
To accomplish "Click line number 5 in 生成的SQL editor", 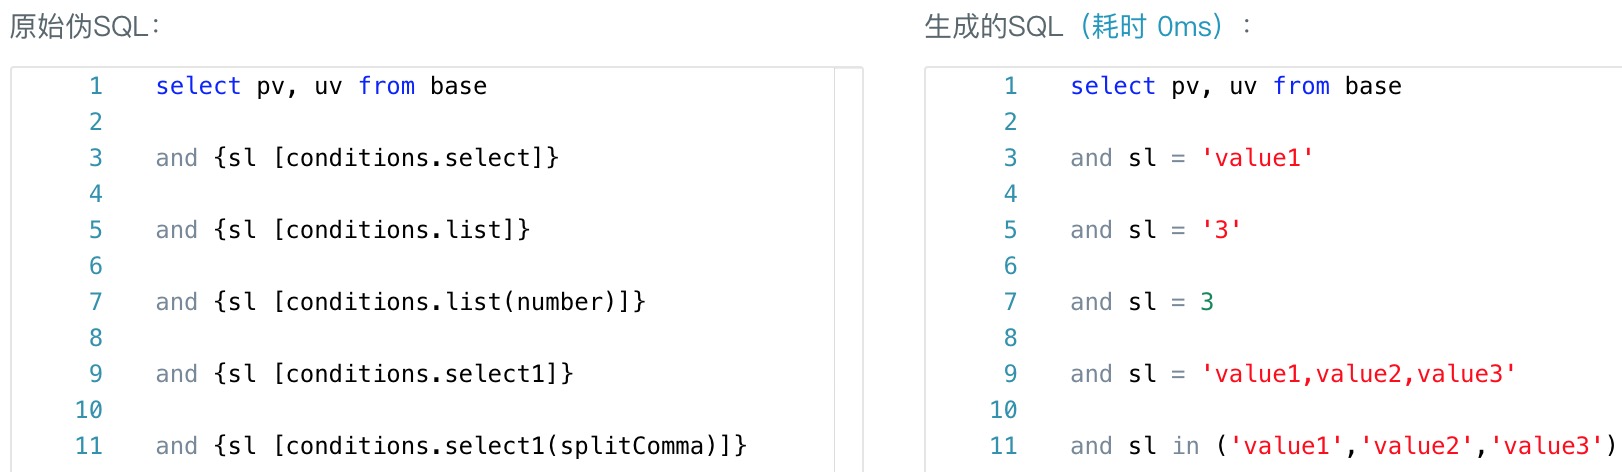I will 1010,230.
